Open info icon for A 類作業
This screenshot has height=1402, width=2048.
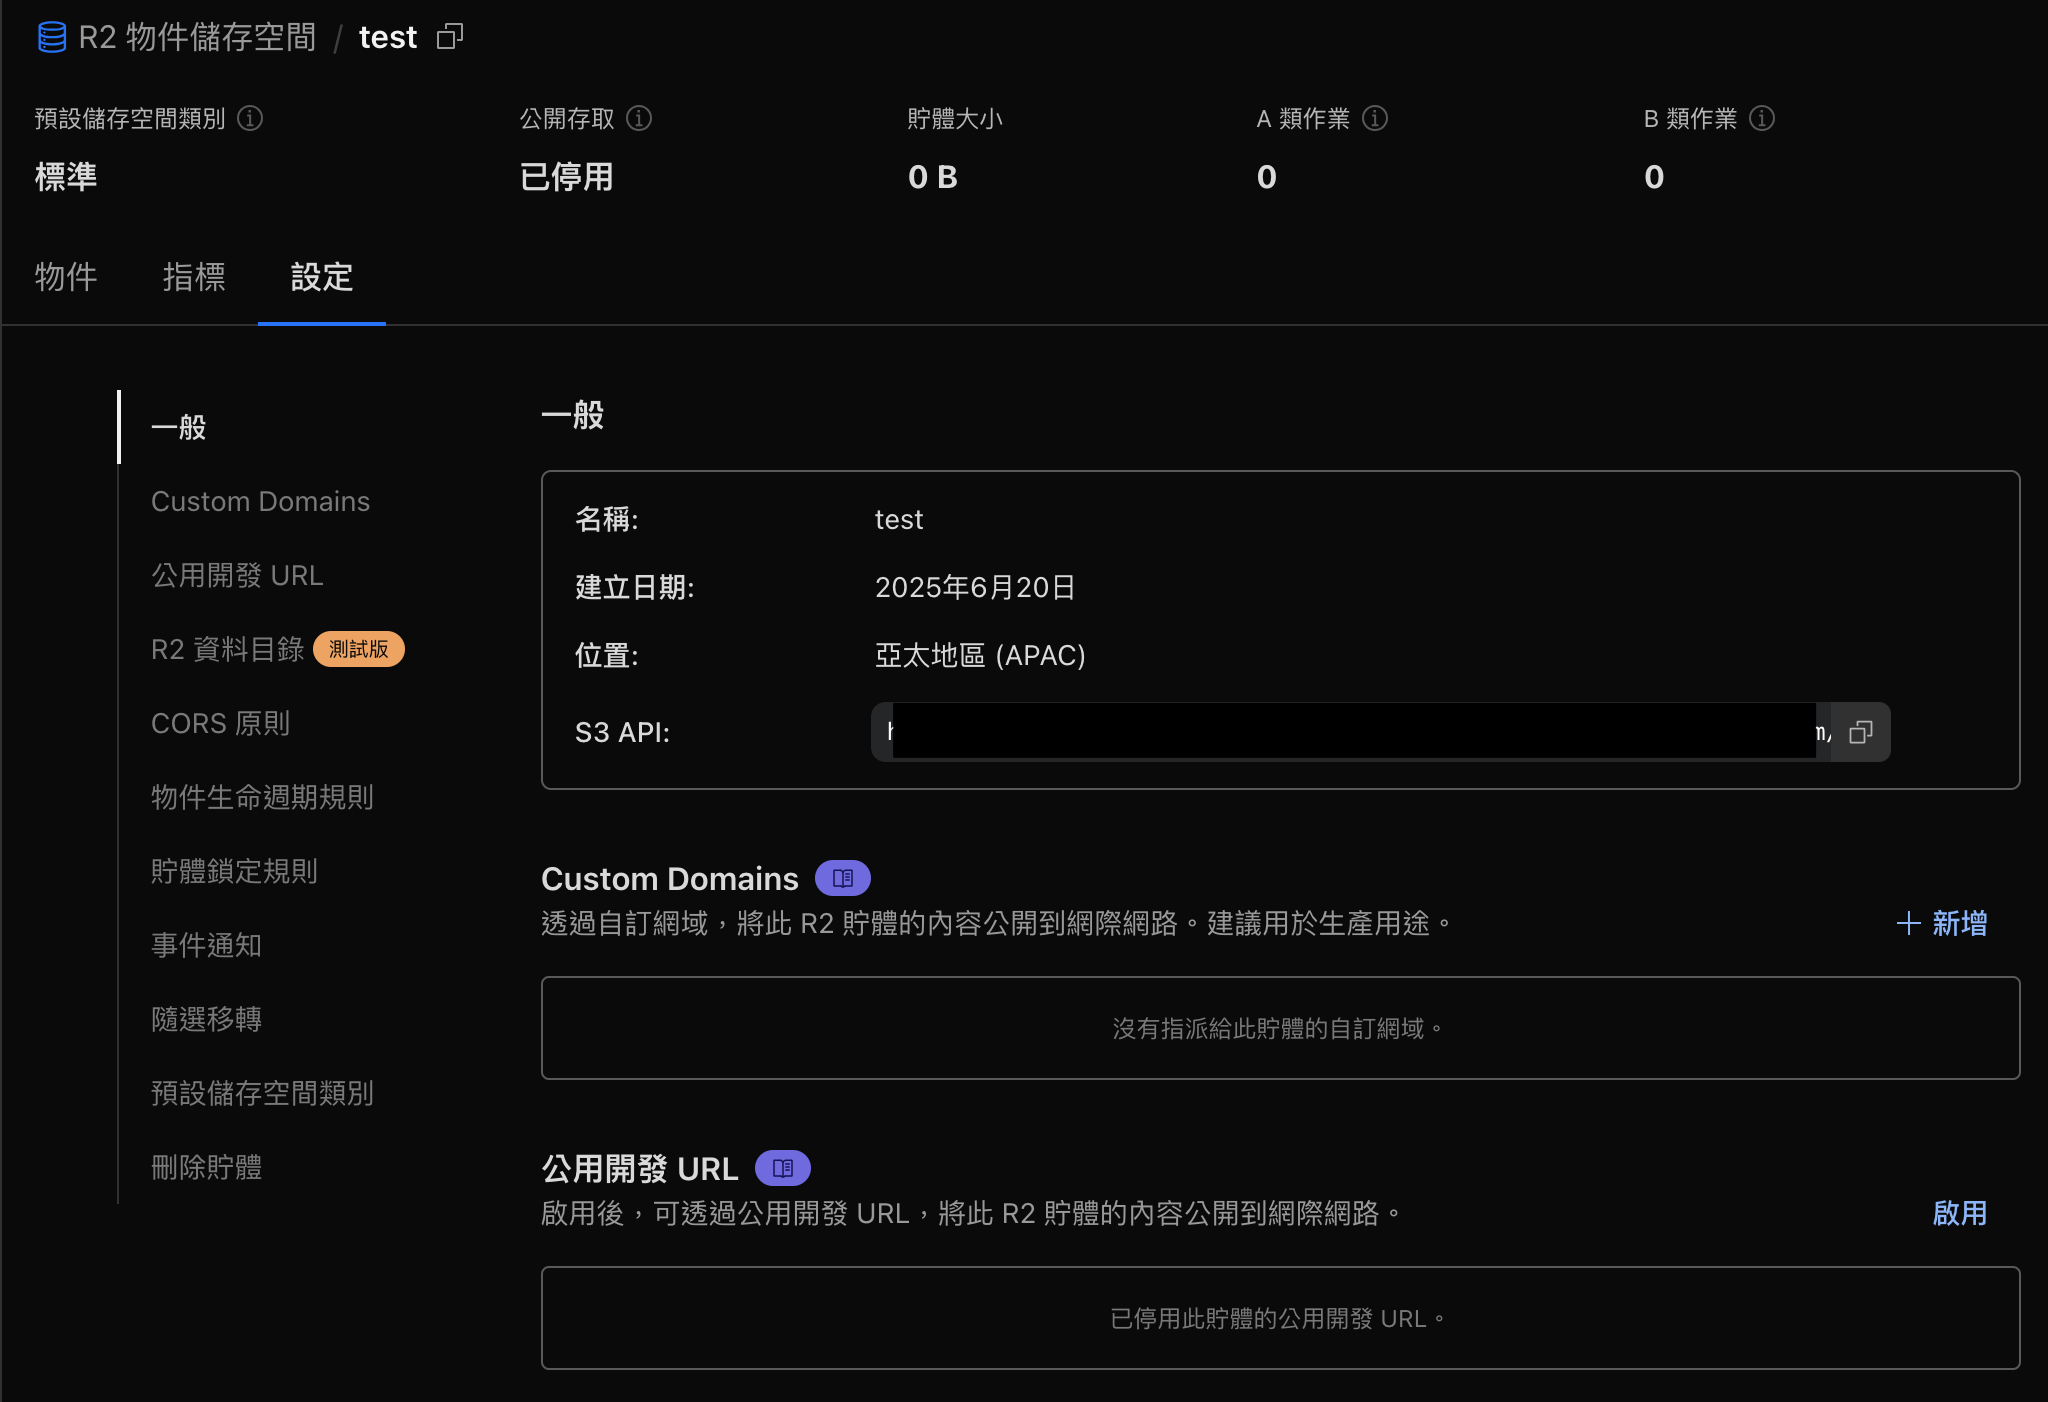tap(1375, 118)
